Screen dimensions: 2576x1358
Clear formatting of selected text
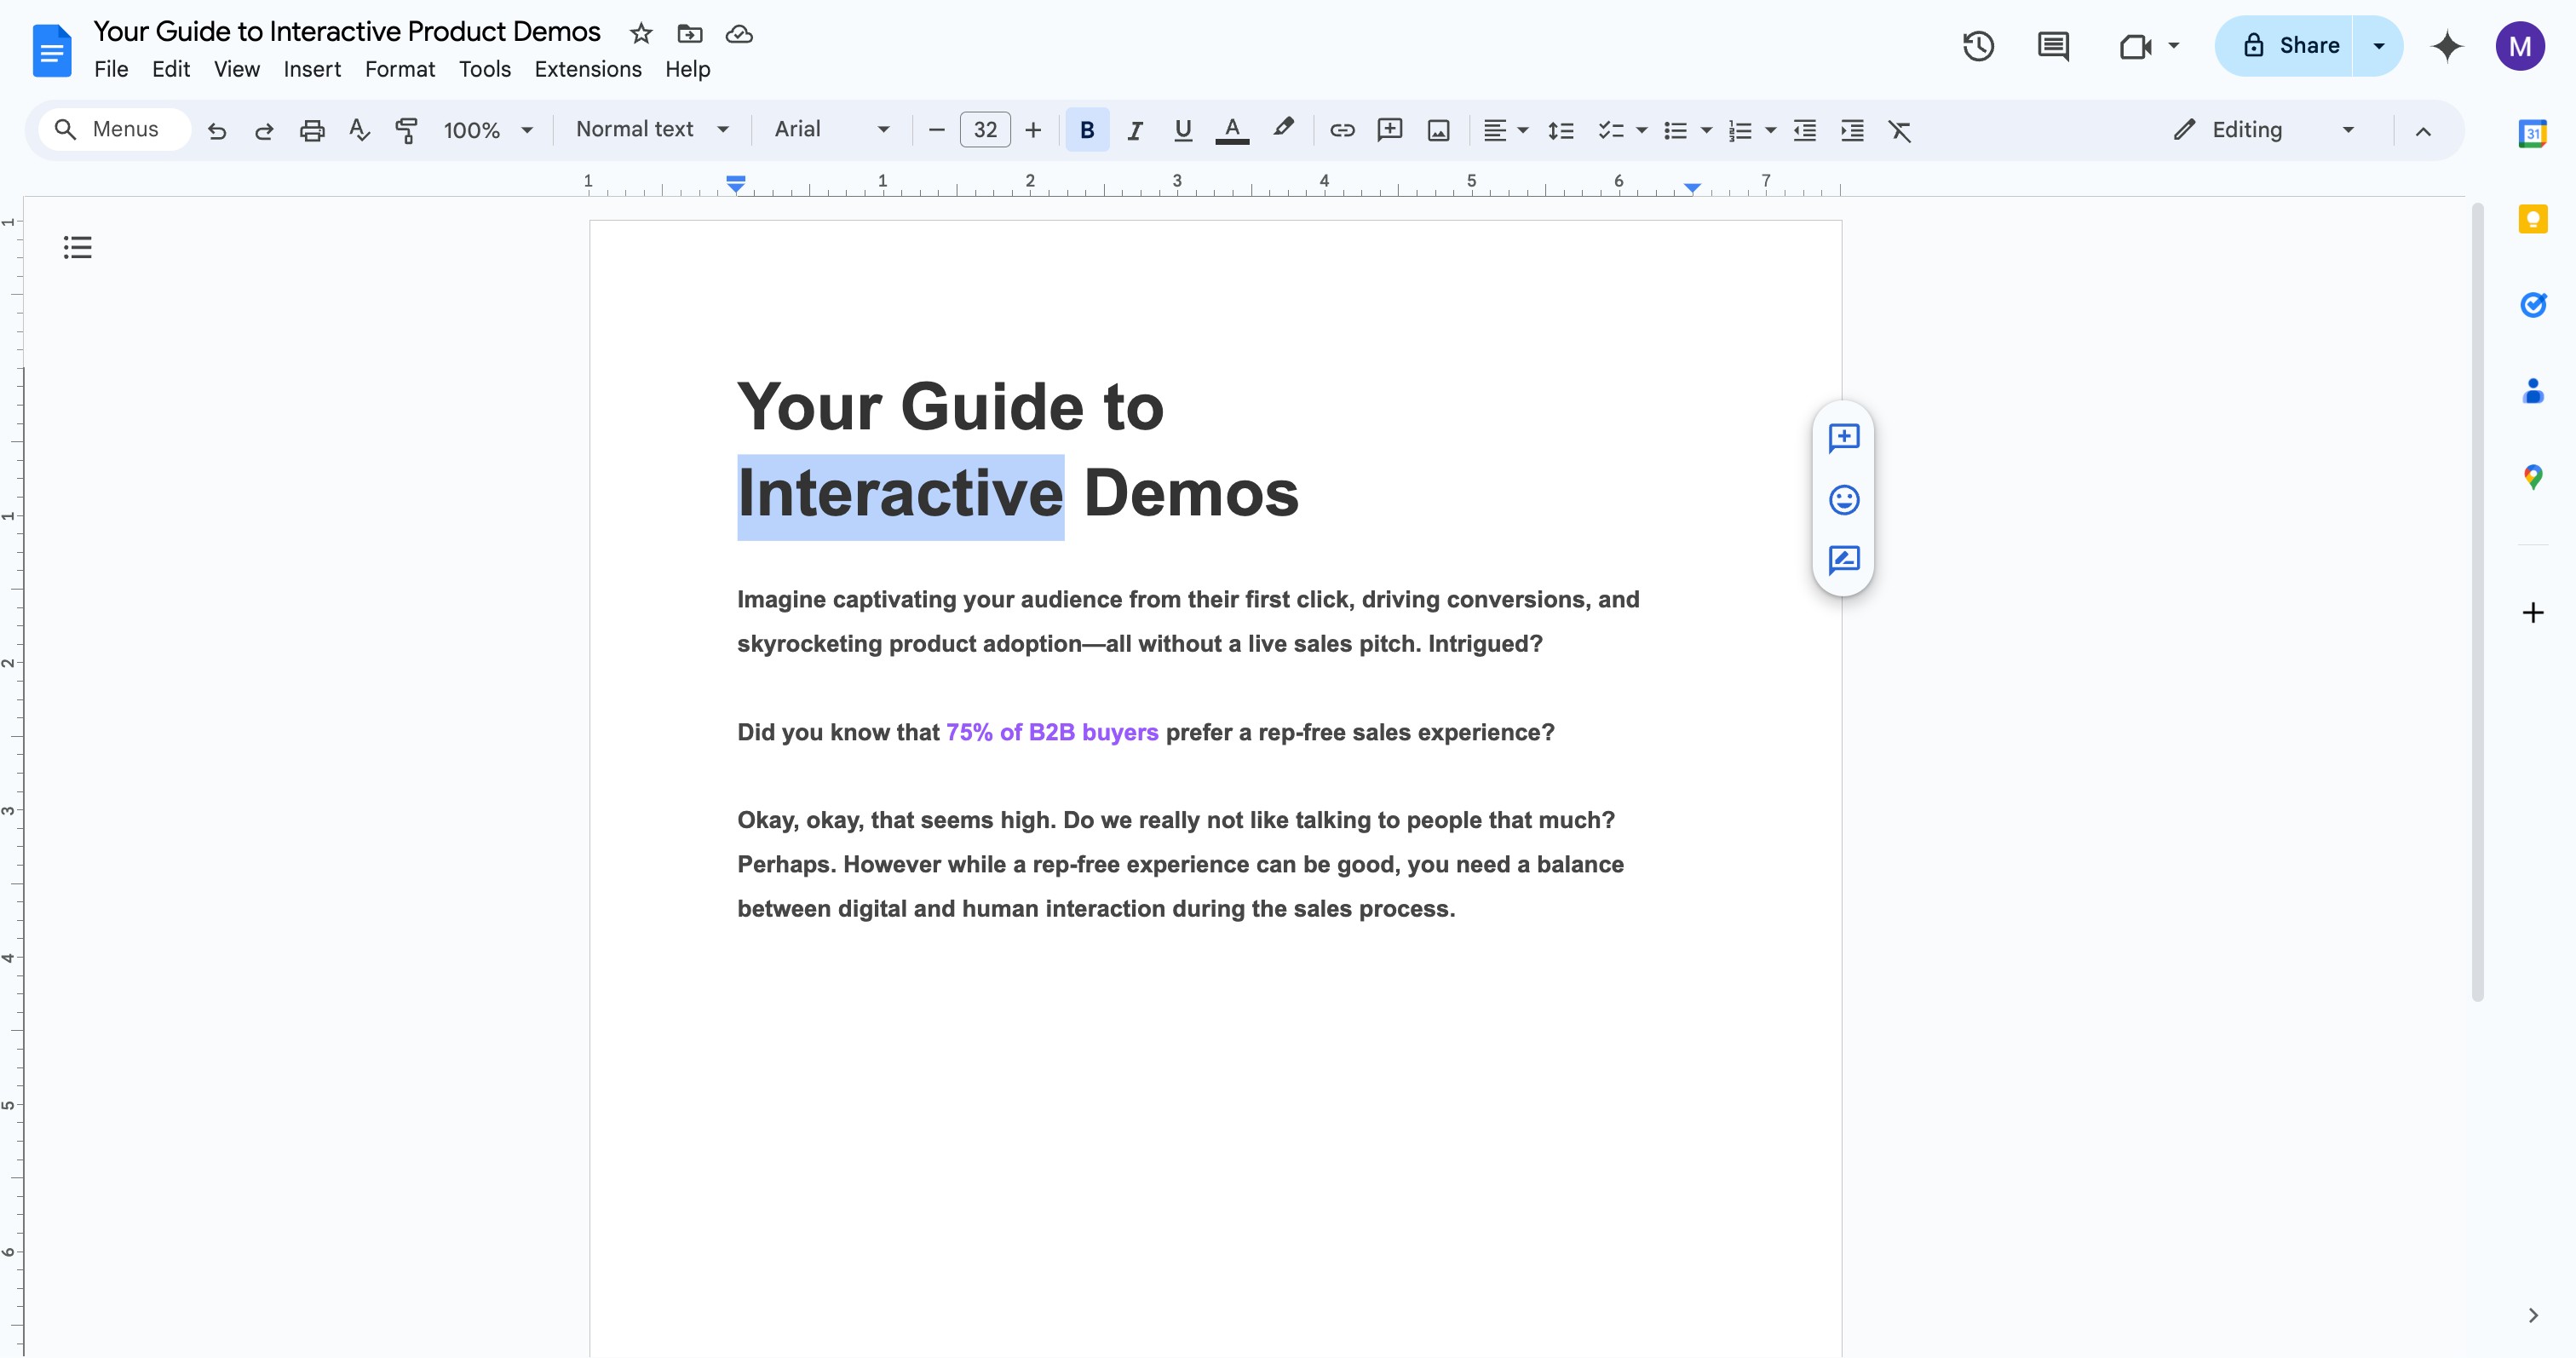(1900, 130)
